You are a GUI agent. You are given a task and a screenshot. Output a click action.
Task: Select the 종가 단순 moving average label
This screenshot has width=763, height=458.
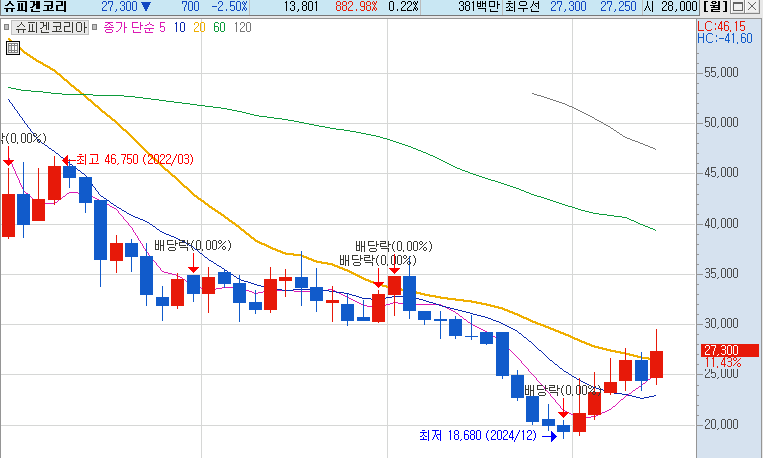[129, 27]
